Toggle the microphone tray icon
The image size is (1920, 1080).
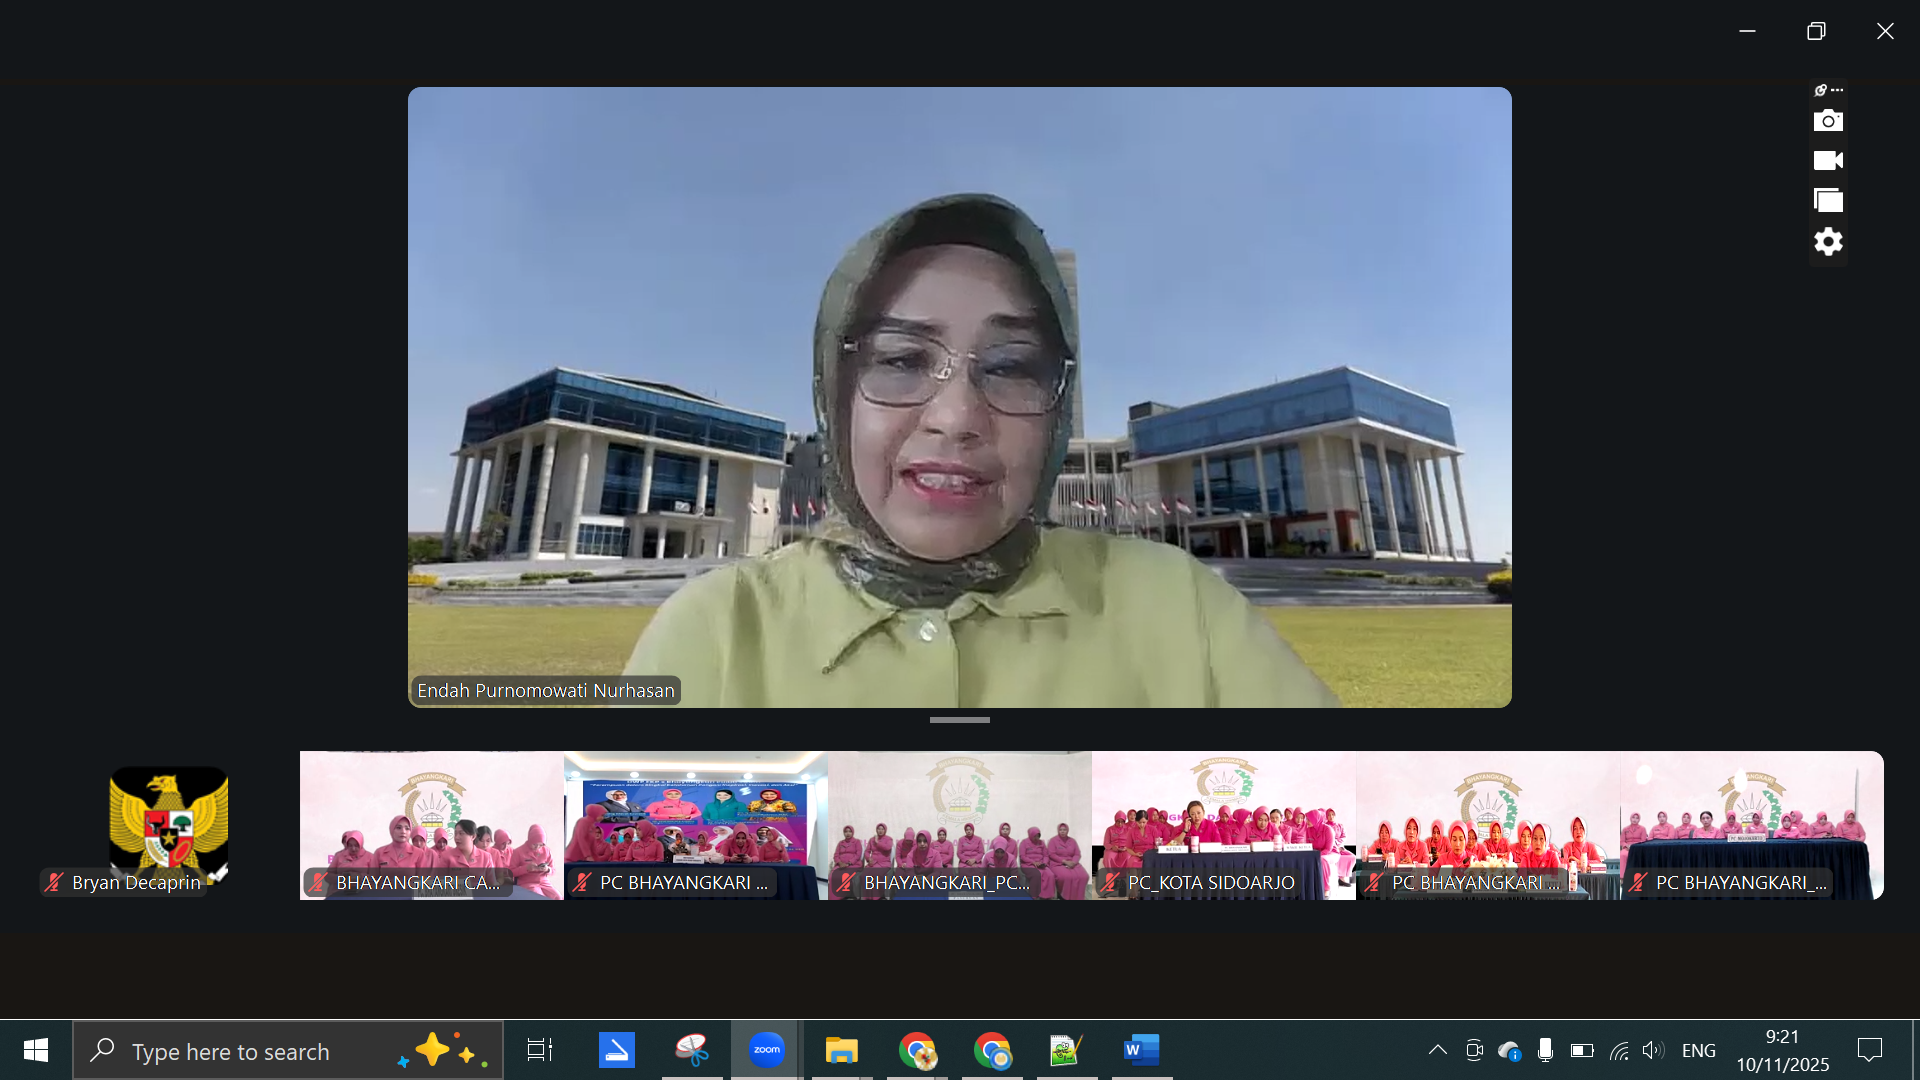1545,1050
